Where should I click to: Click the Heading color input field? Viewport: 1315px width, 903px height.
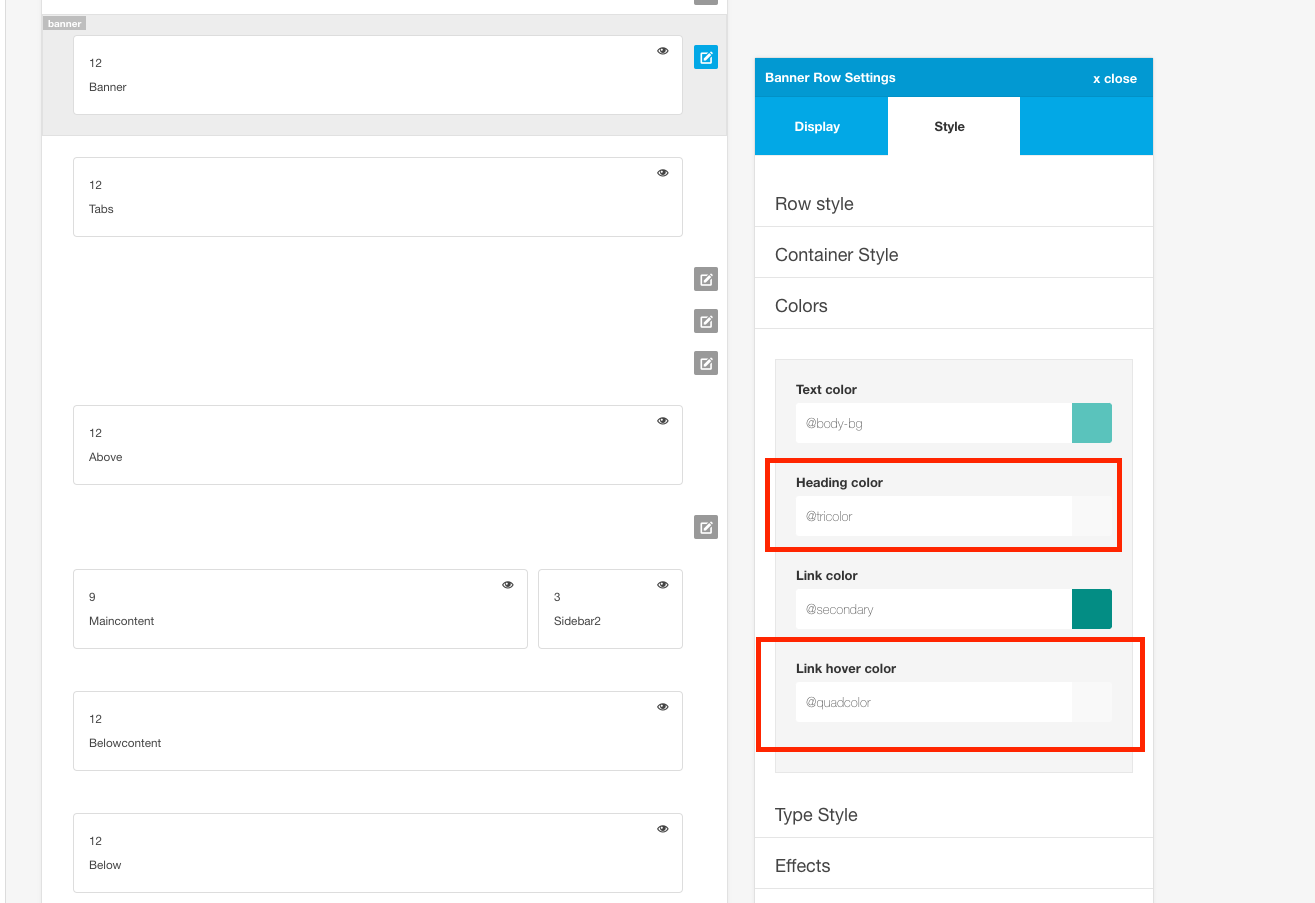tap(933, 516)
